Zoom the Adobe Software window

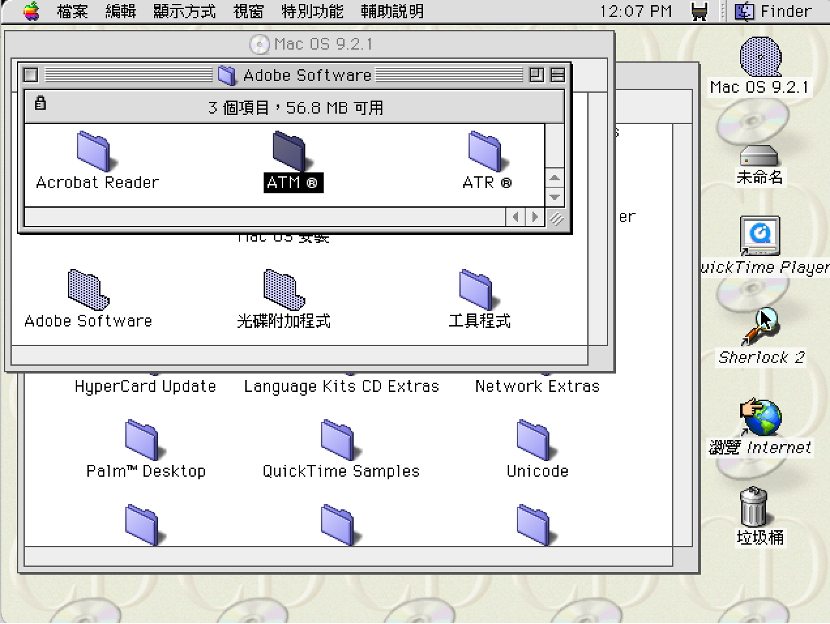pyautogui.click(x=536, y=75)
